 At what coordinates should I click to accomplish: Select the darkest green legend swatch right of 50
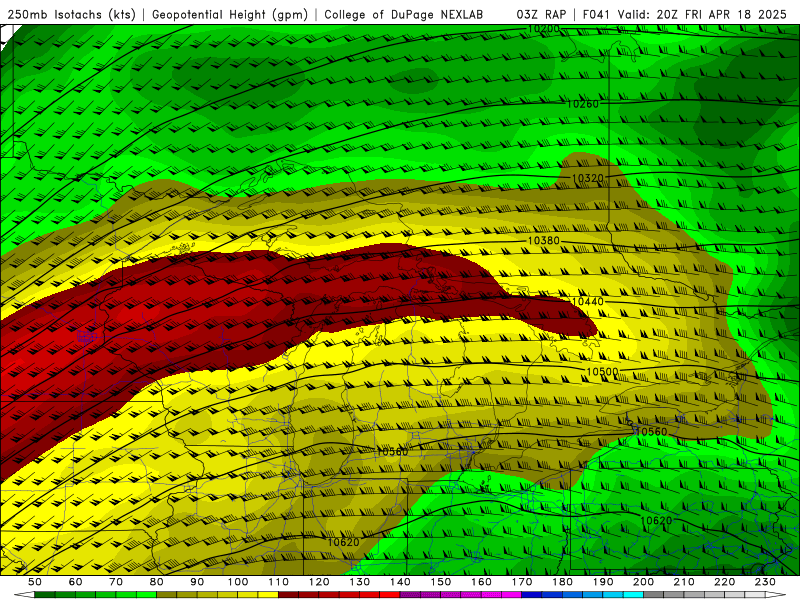click(45, 595)
